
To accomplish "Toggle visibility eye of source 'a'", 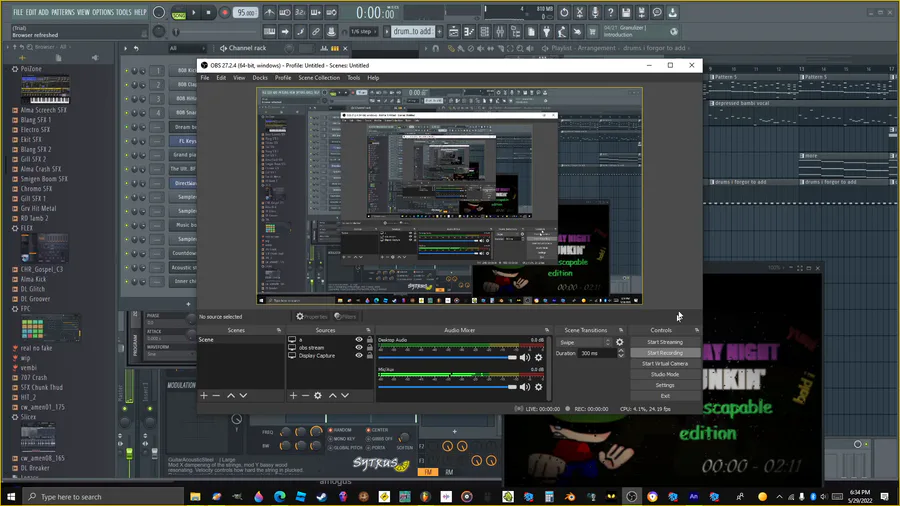I will click(x=359, y=340).
